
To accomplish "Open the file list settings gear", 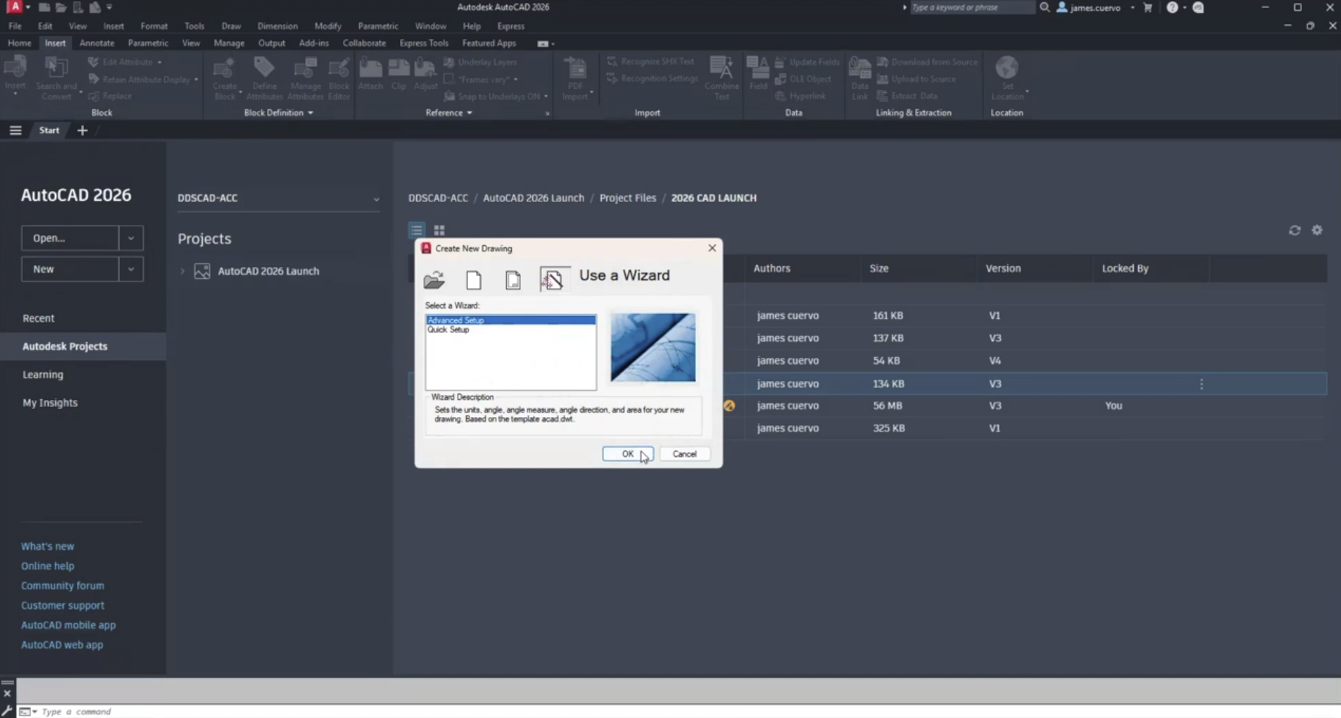I will coord(1317,230).
